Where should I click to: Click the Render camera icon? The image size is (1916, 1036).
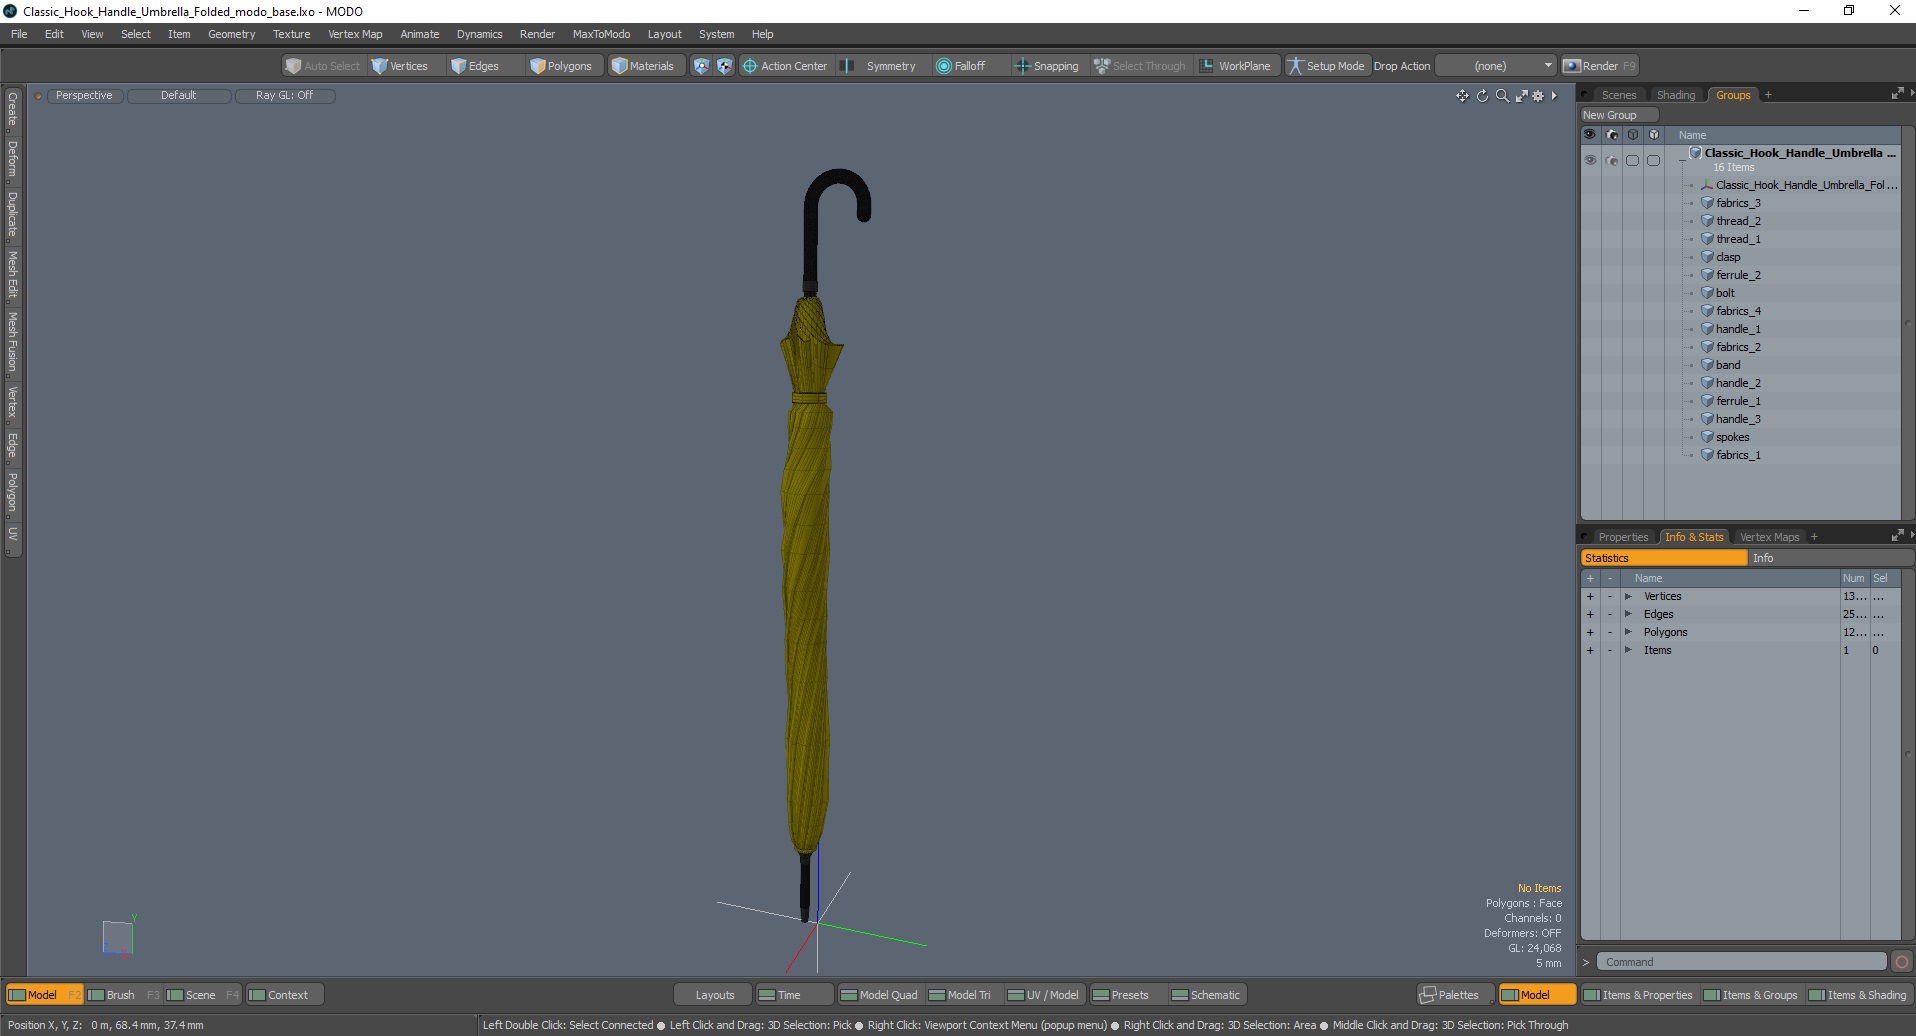pyautogui.click(x=1572, y=66)
